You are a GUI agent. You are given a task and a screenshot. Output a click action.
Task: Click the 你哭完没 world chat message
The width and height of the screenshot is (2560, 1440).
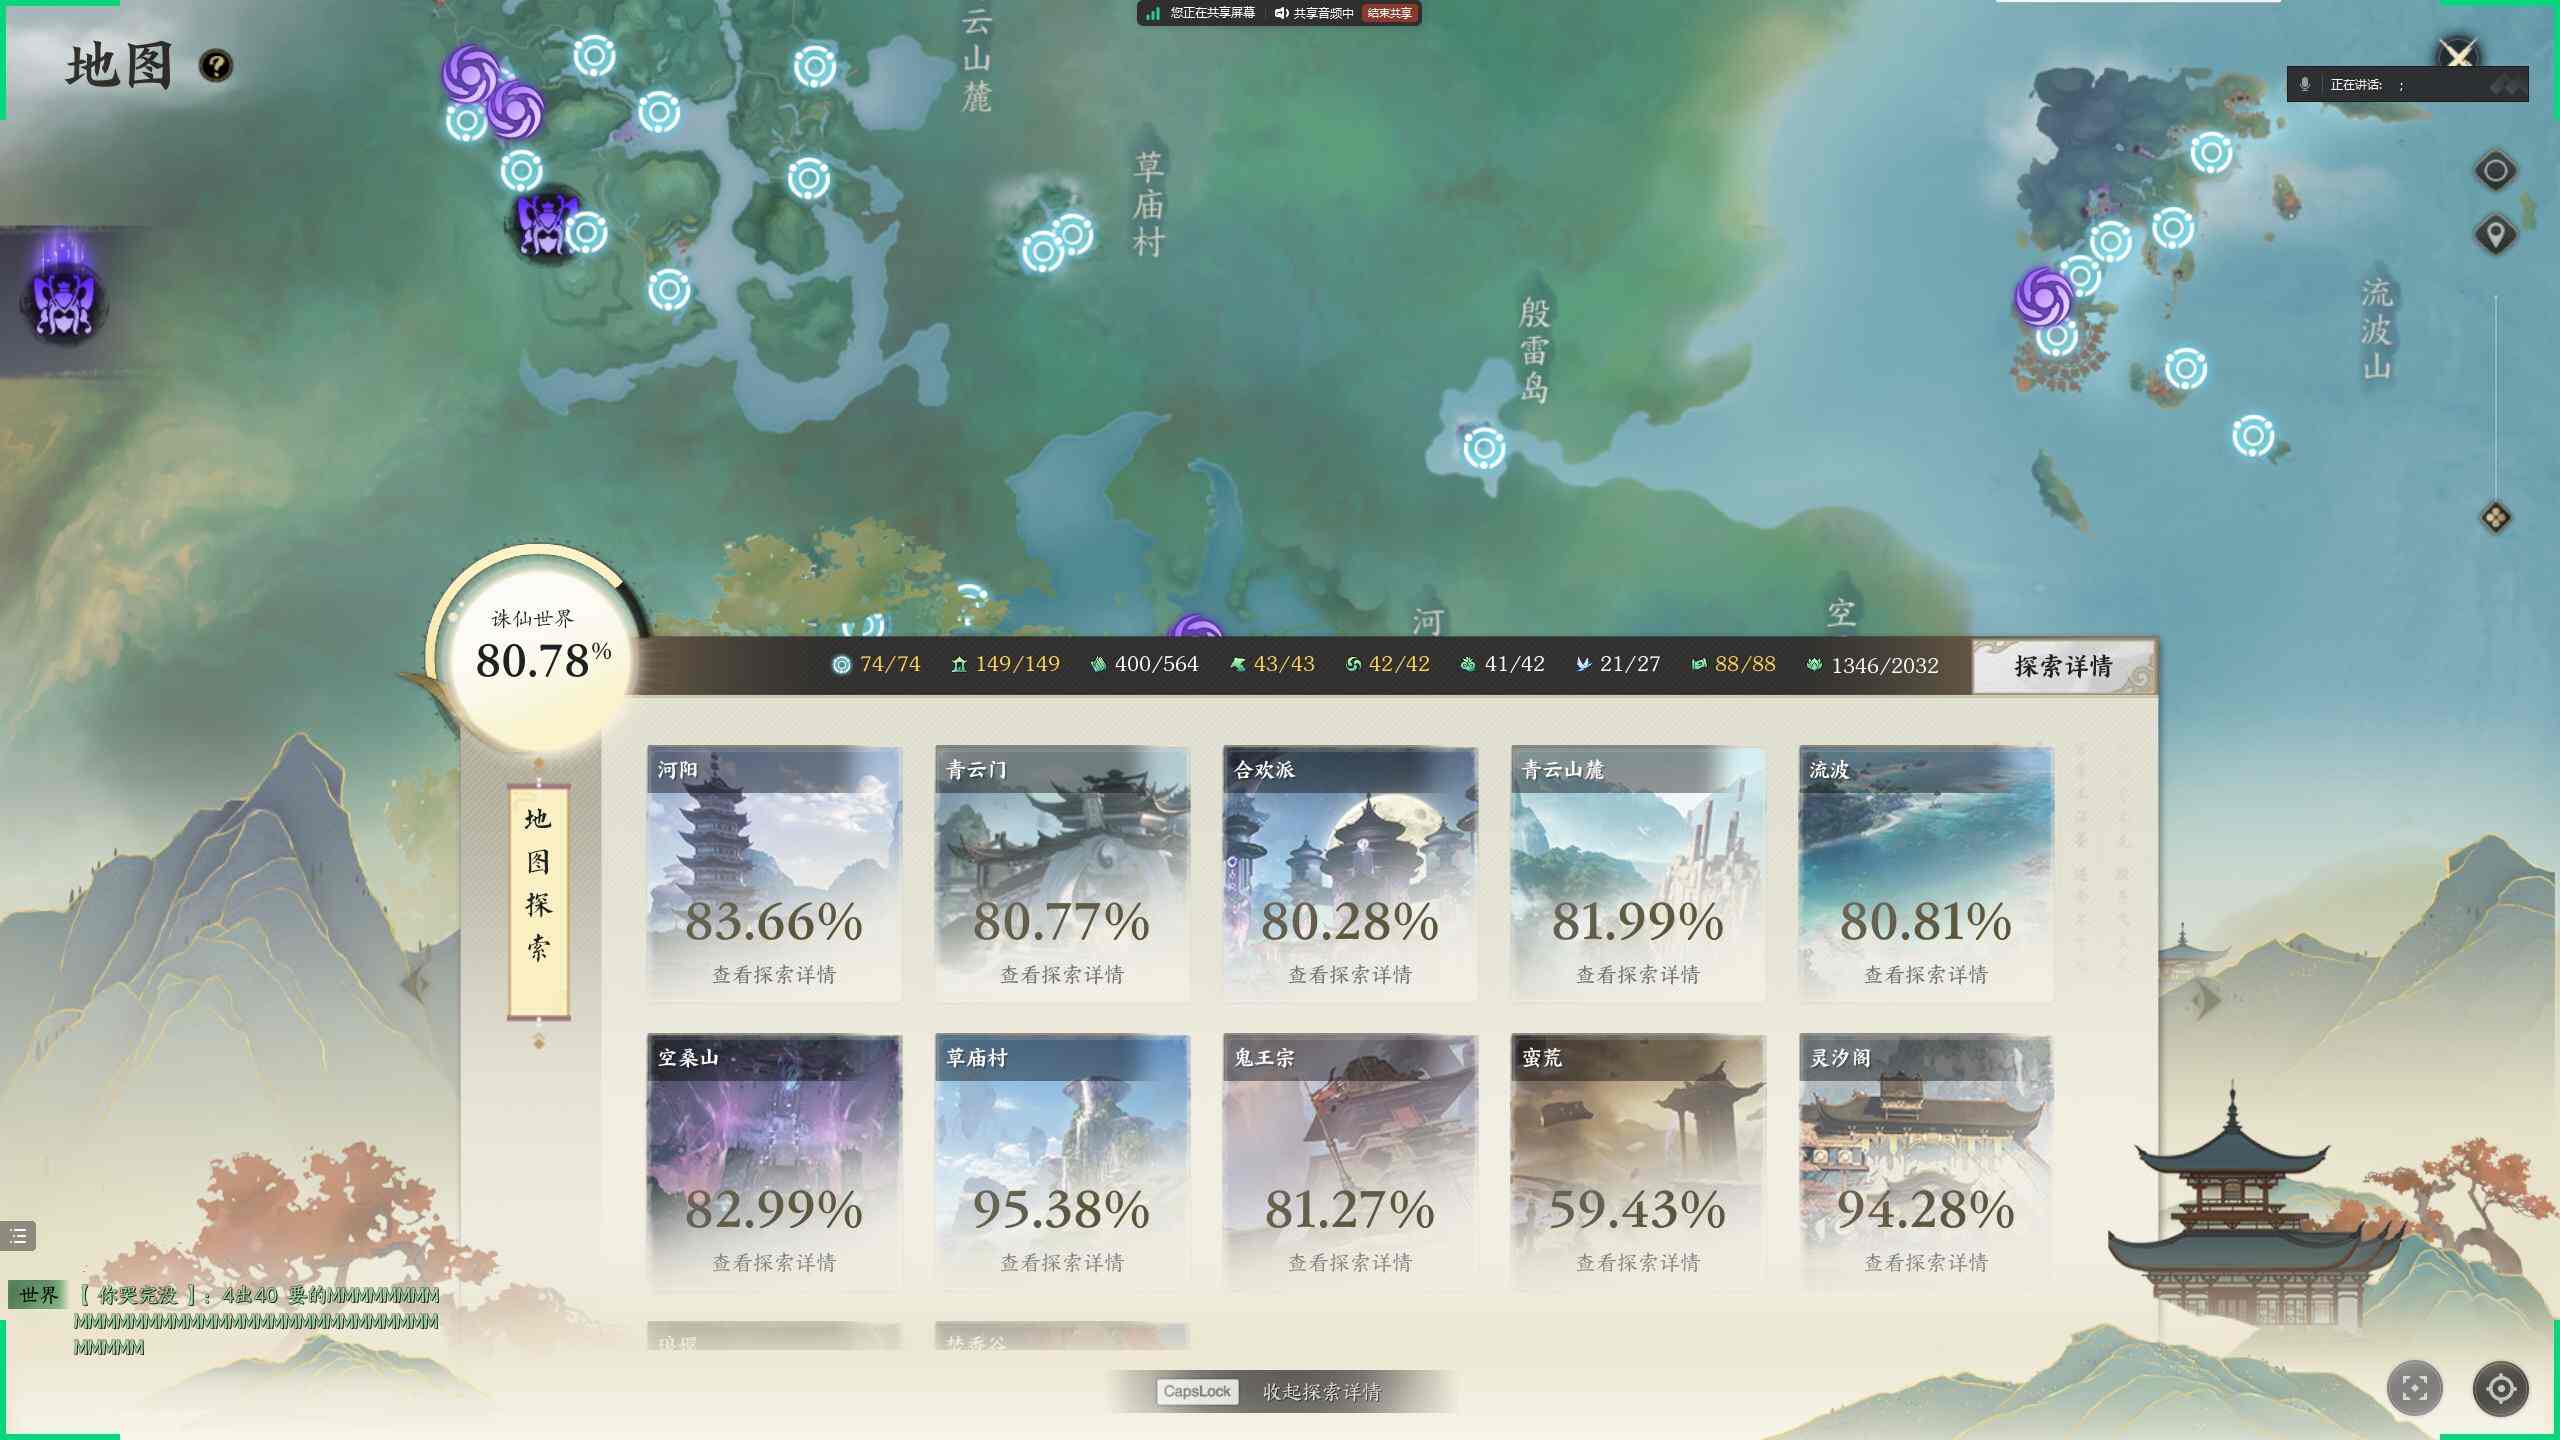tap(257, 1321)
